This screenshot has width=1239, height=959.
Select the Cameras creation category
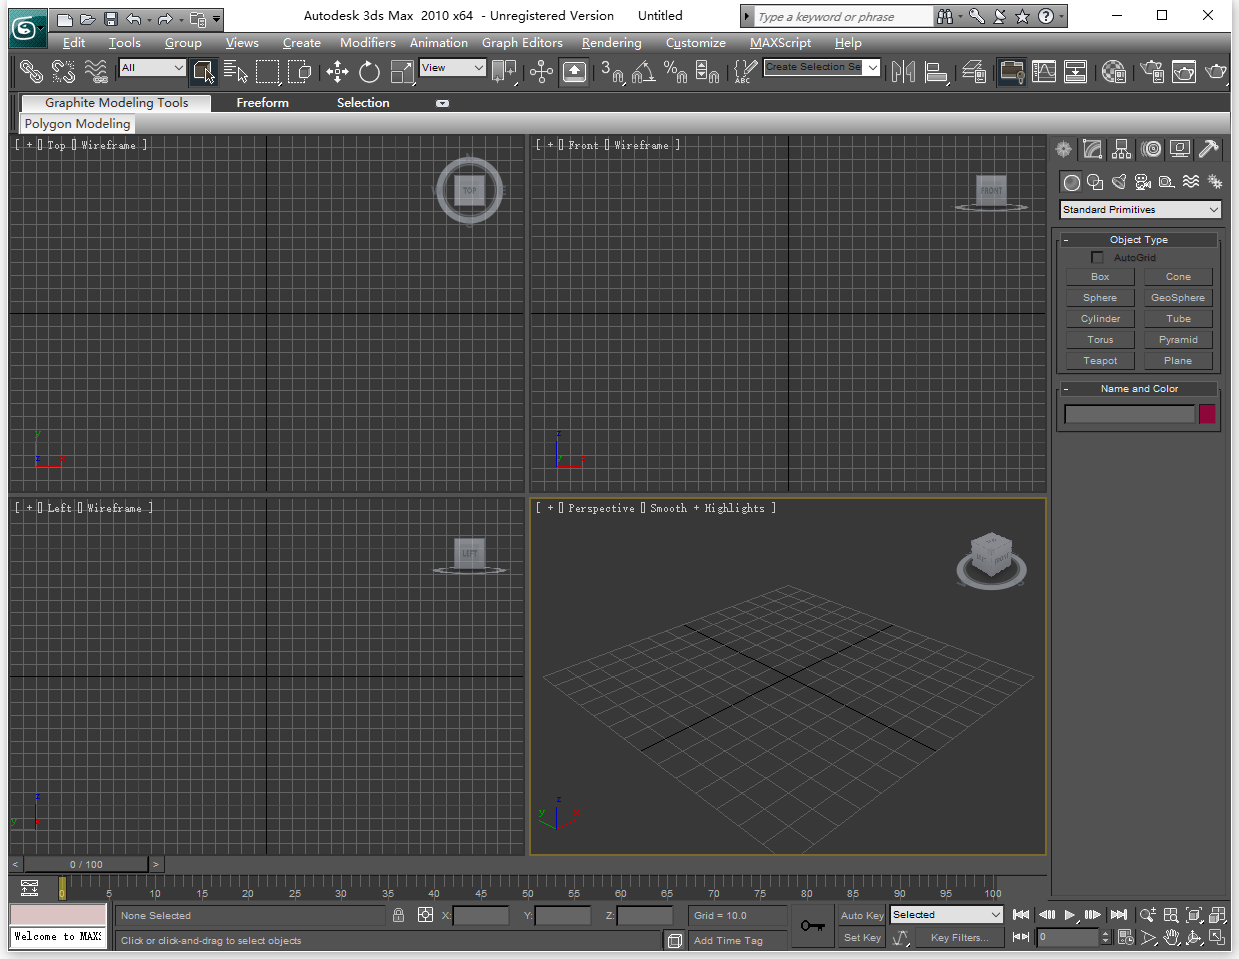tap(1143, 182)
